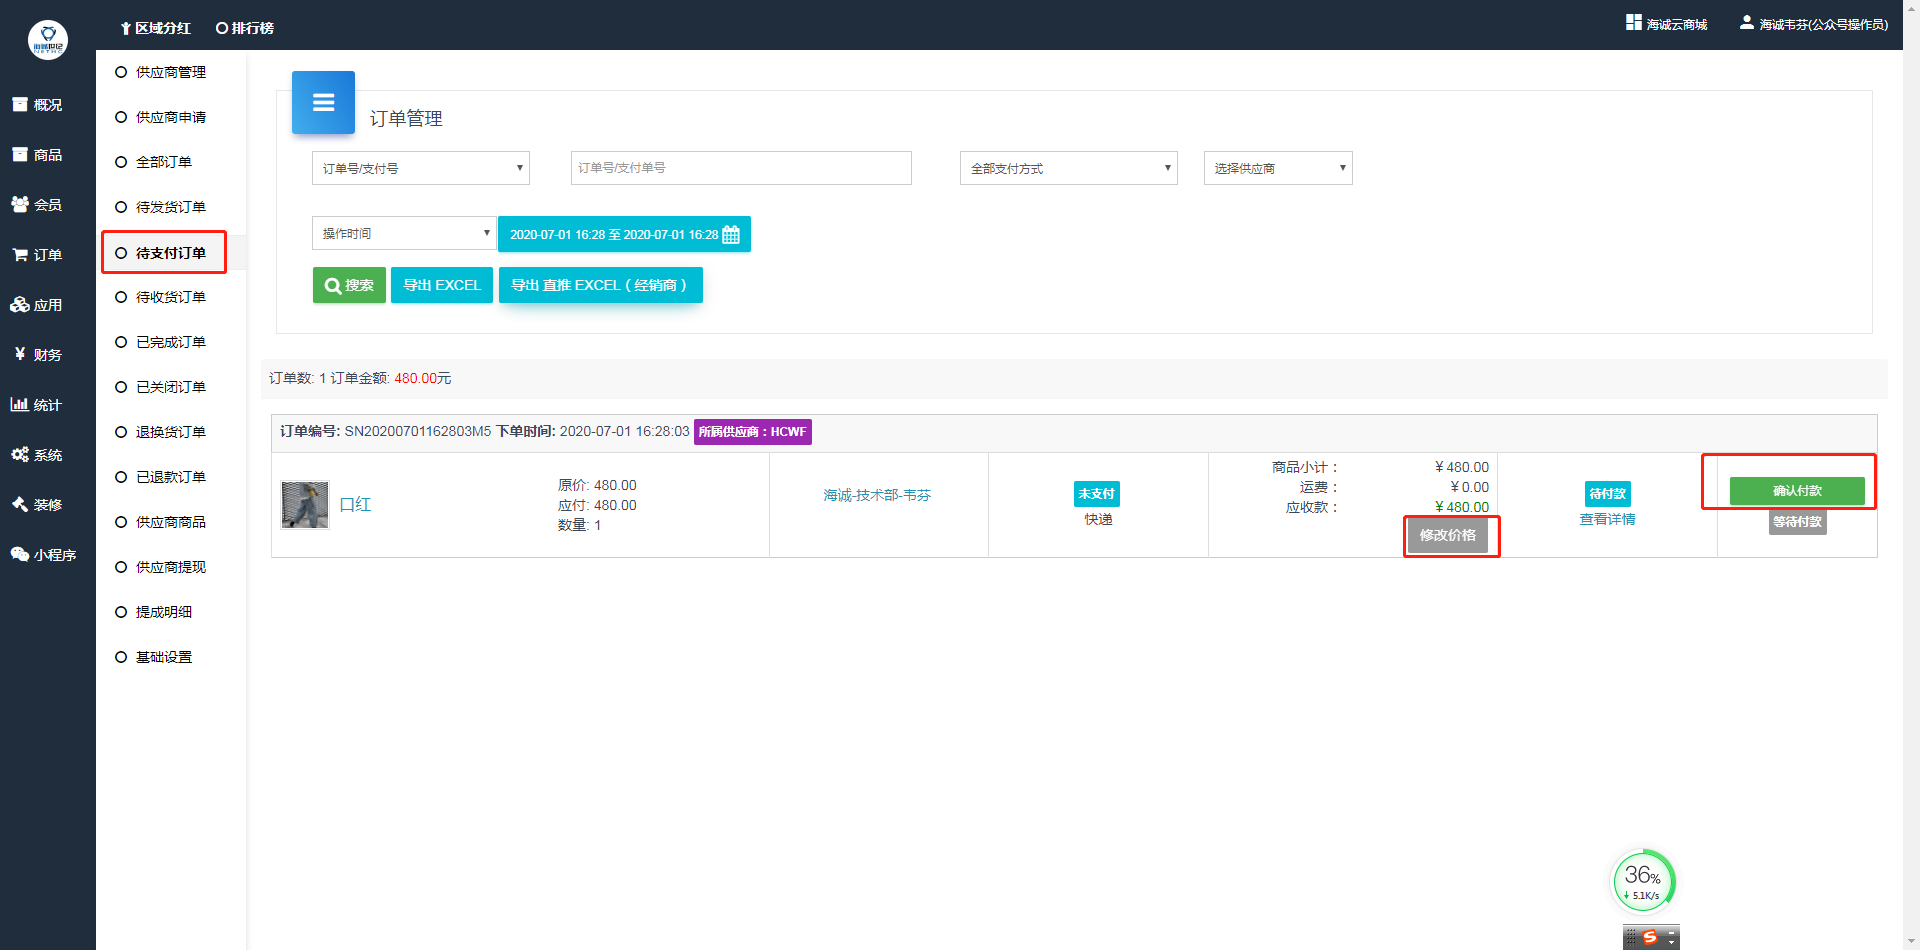Click 导出 EXCEL button
The image size is (1920, 950).
[x=442, y=285]
